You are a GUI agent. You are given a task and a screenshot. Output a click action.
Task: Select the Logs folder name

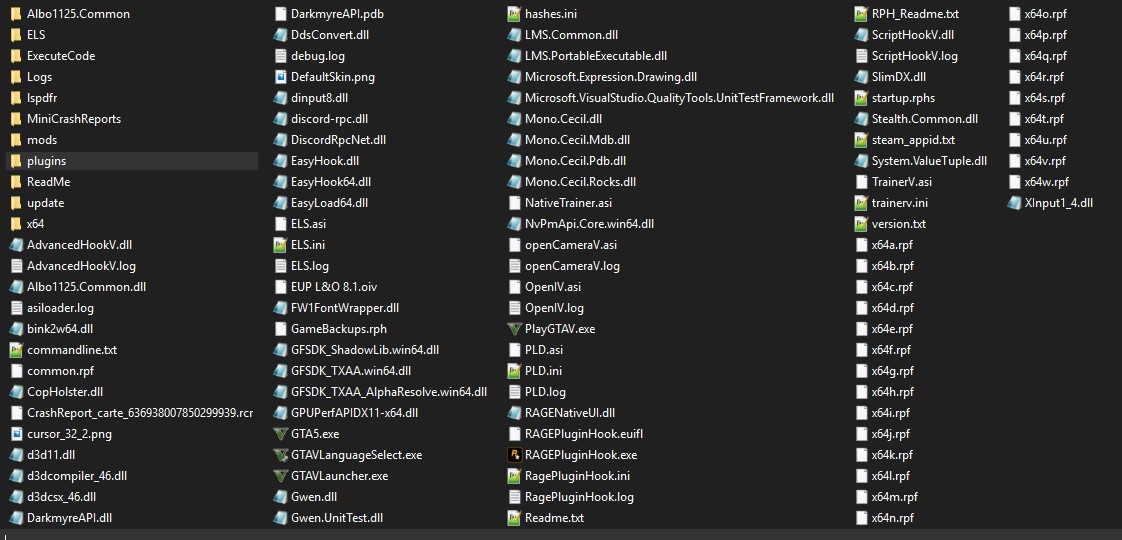pyautogui.click(x=39, y=77)
